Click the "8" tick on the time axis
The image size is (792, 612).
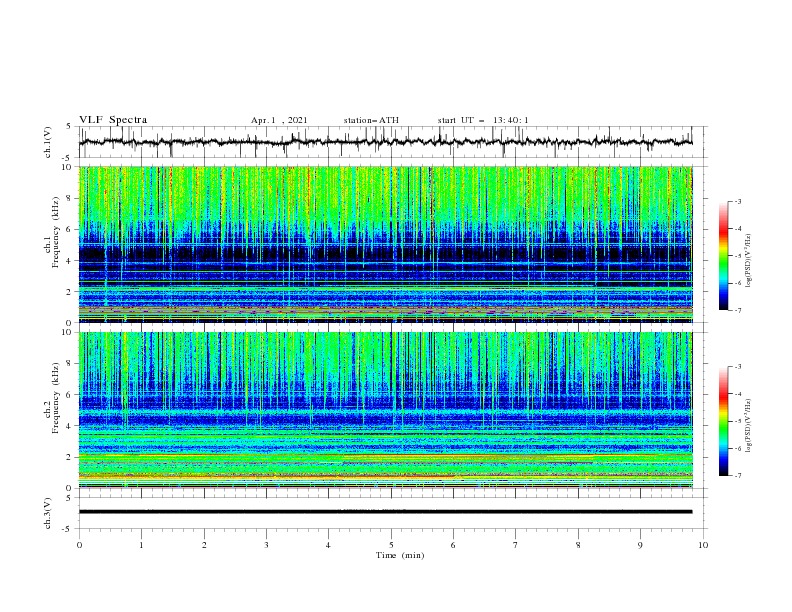pyautogui.click(x=578, y=545)
